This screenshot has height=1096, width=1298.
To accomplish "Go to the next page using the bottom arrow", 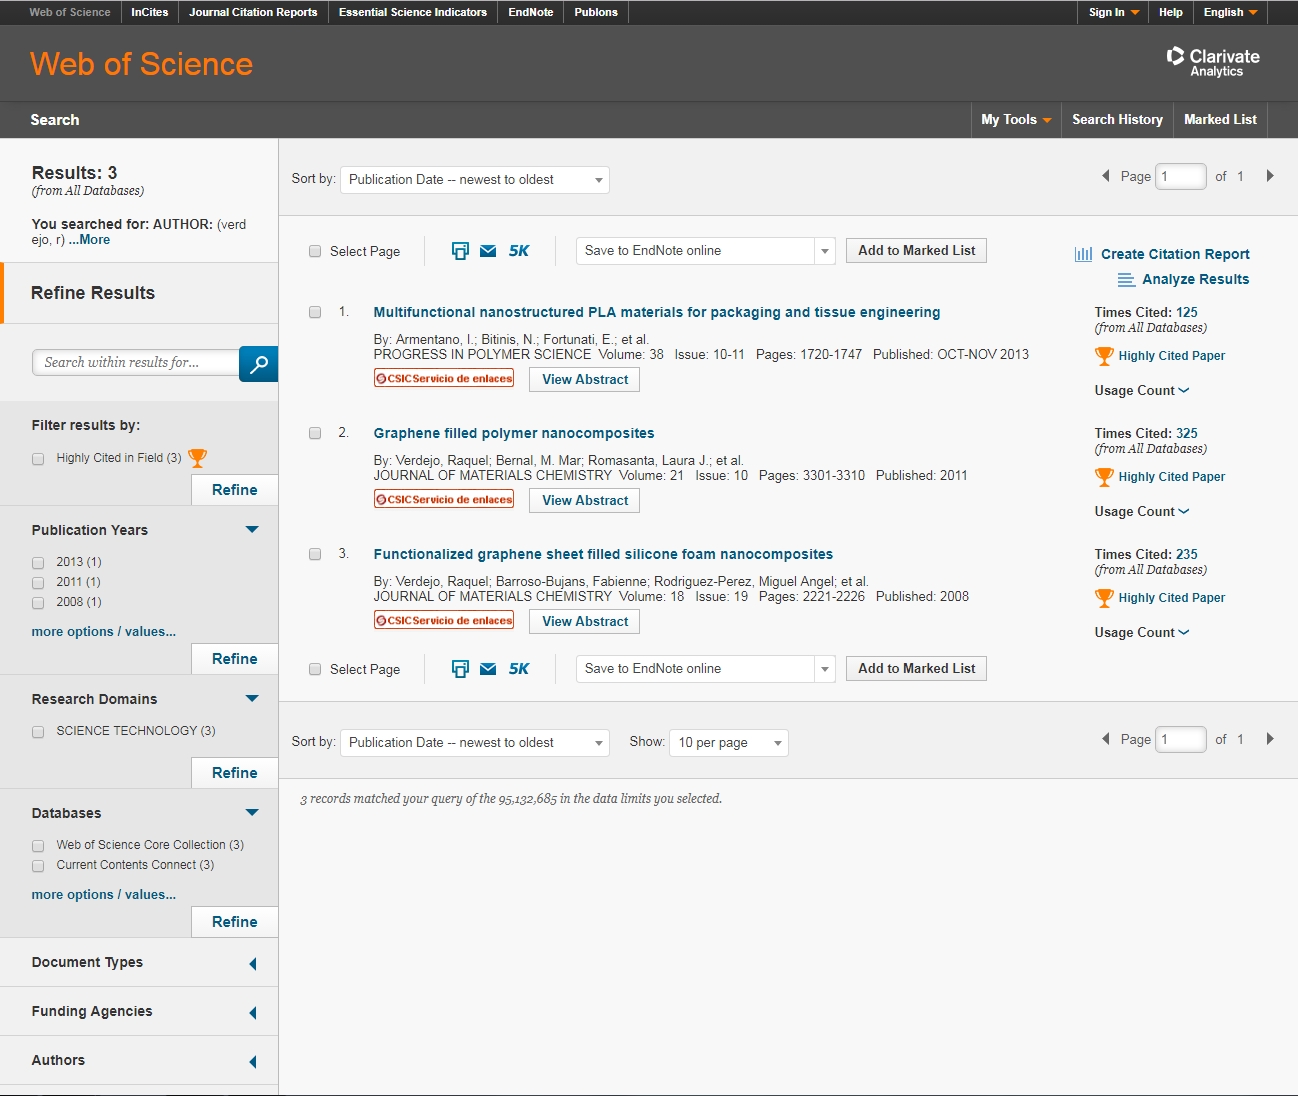I will tap(1270, 739).
